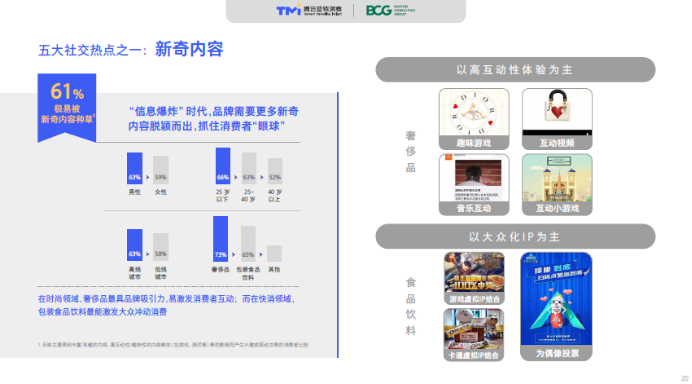The height and width of the screenshot is (384, 692).
Task: Click the 以高互动性体验为主 pill header
Action: point(515,70)
